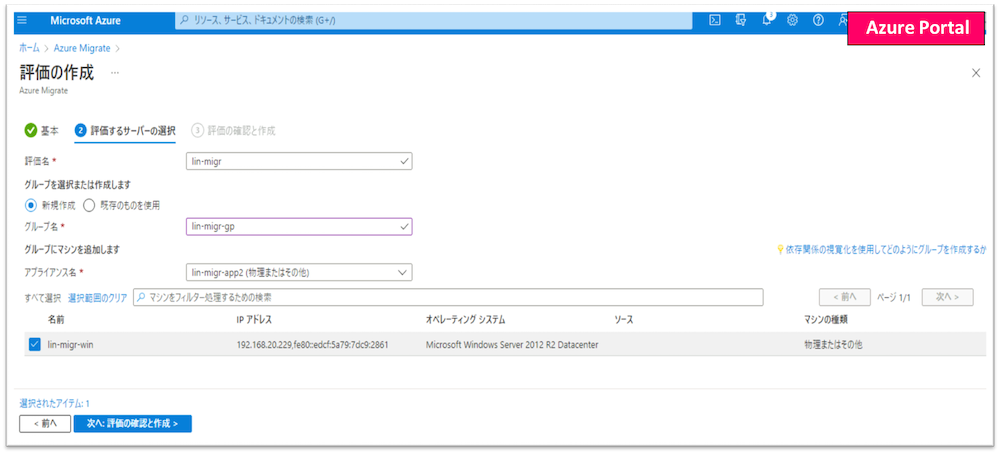Expand the アプライアンス名 dropdown
The image size is (1000, 454).
(x=299, y=272)
